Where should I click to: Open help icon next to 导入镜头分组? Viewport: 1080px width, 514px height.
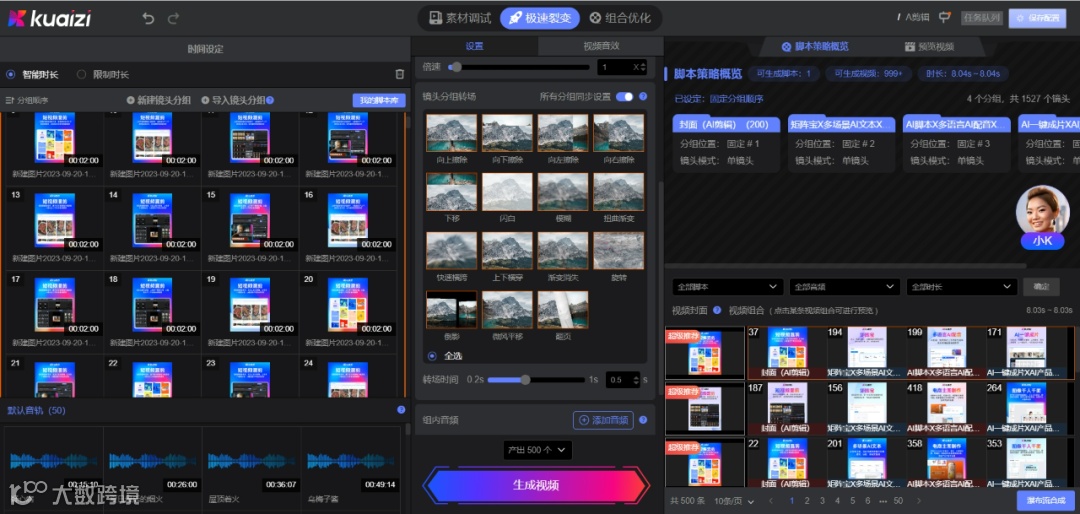(x=270, y=100)
